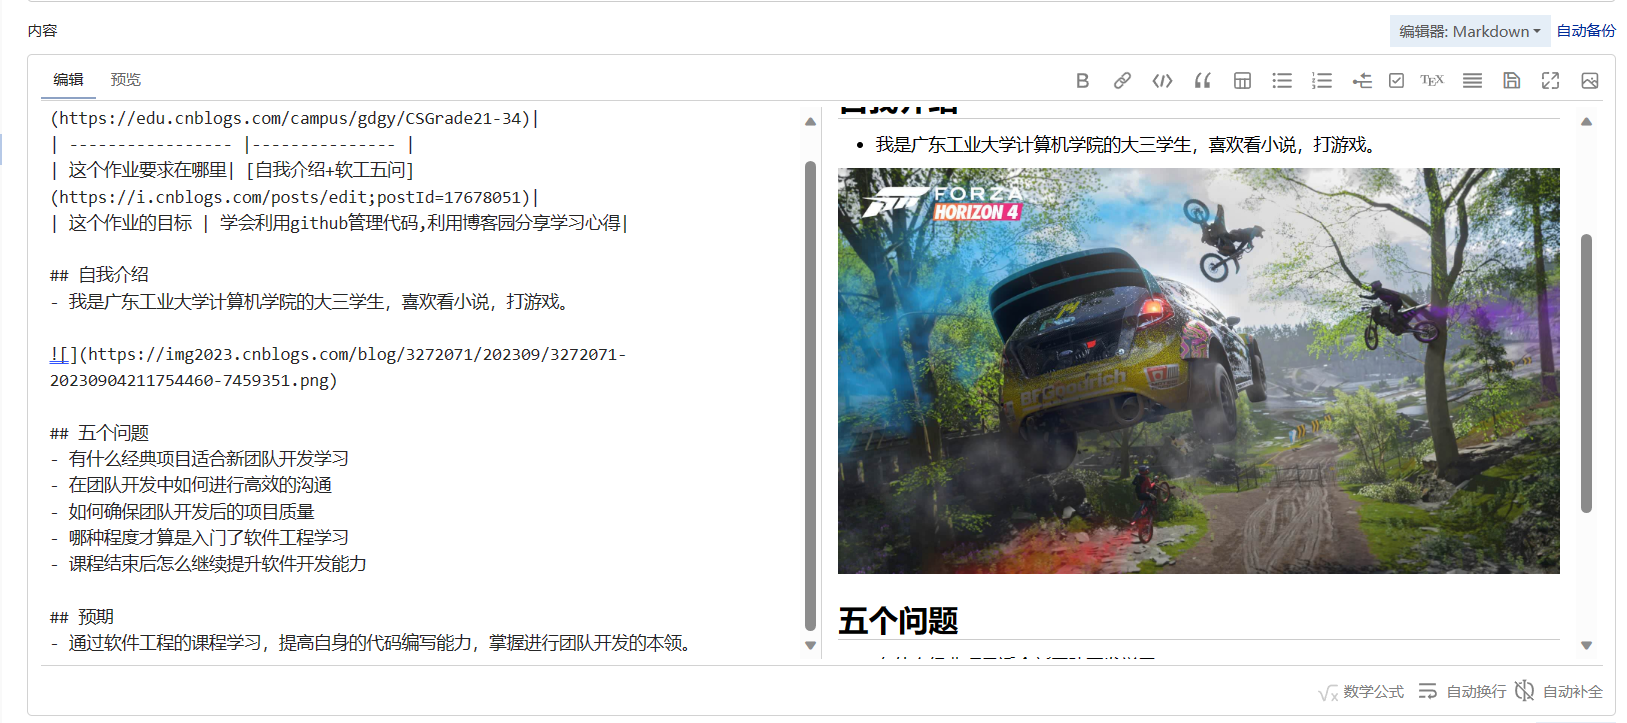Click the preview pane's scroll-up arrow
1627x723 pixels.
tap(1586, 122)
